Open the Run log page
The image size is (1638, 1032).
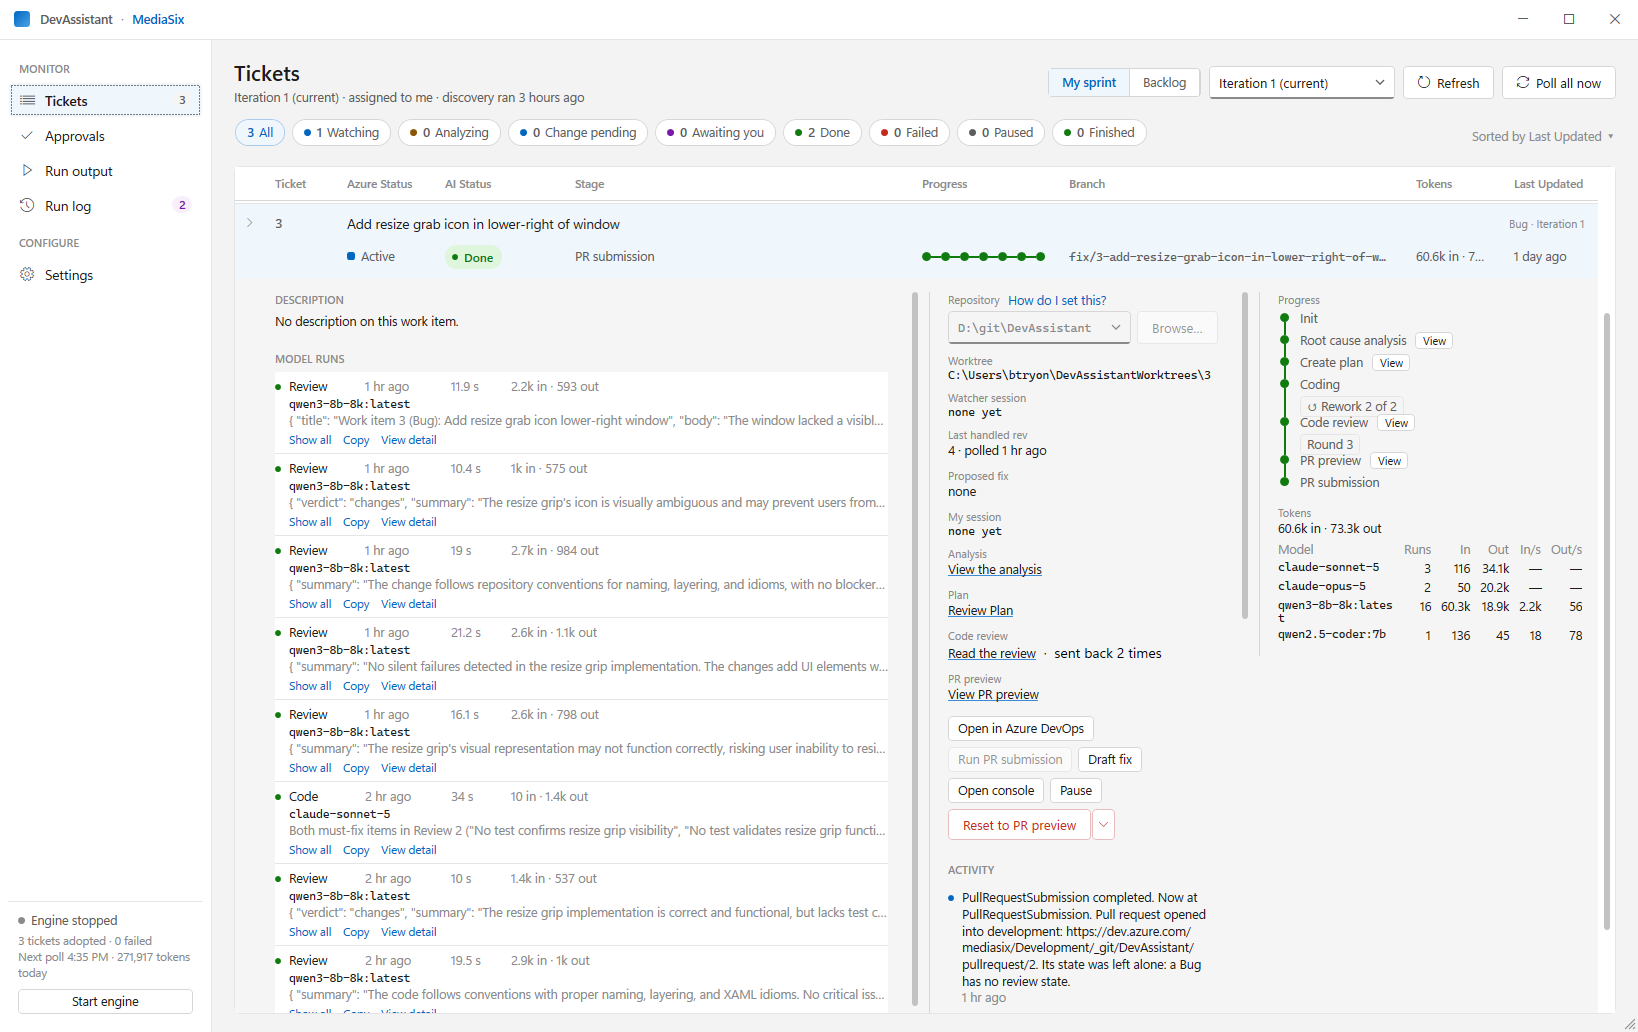point(105,205)
